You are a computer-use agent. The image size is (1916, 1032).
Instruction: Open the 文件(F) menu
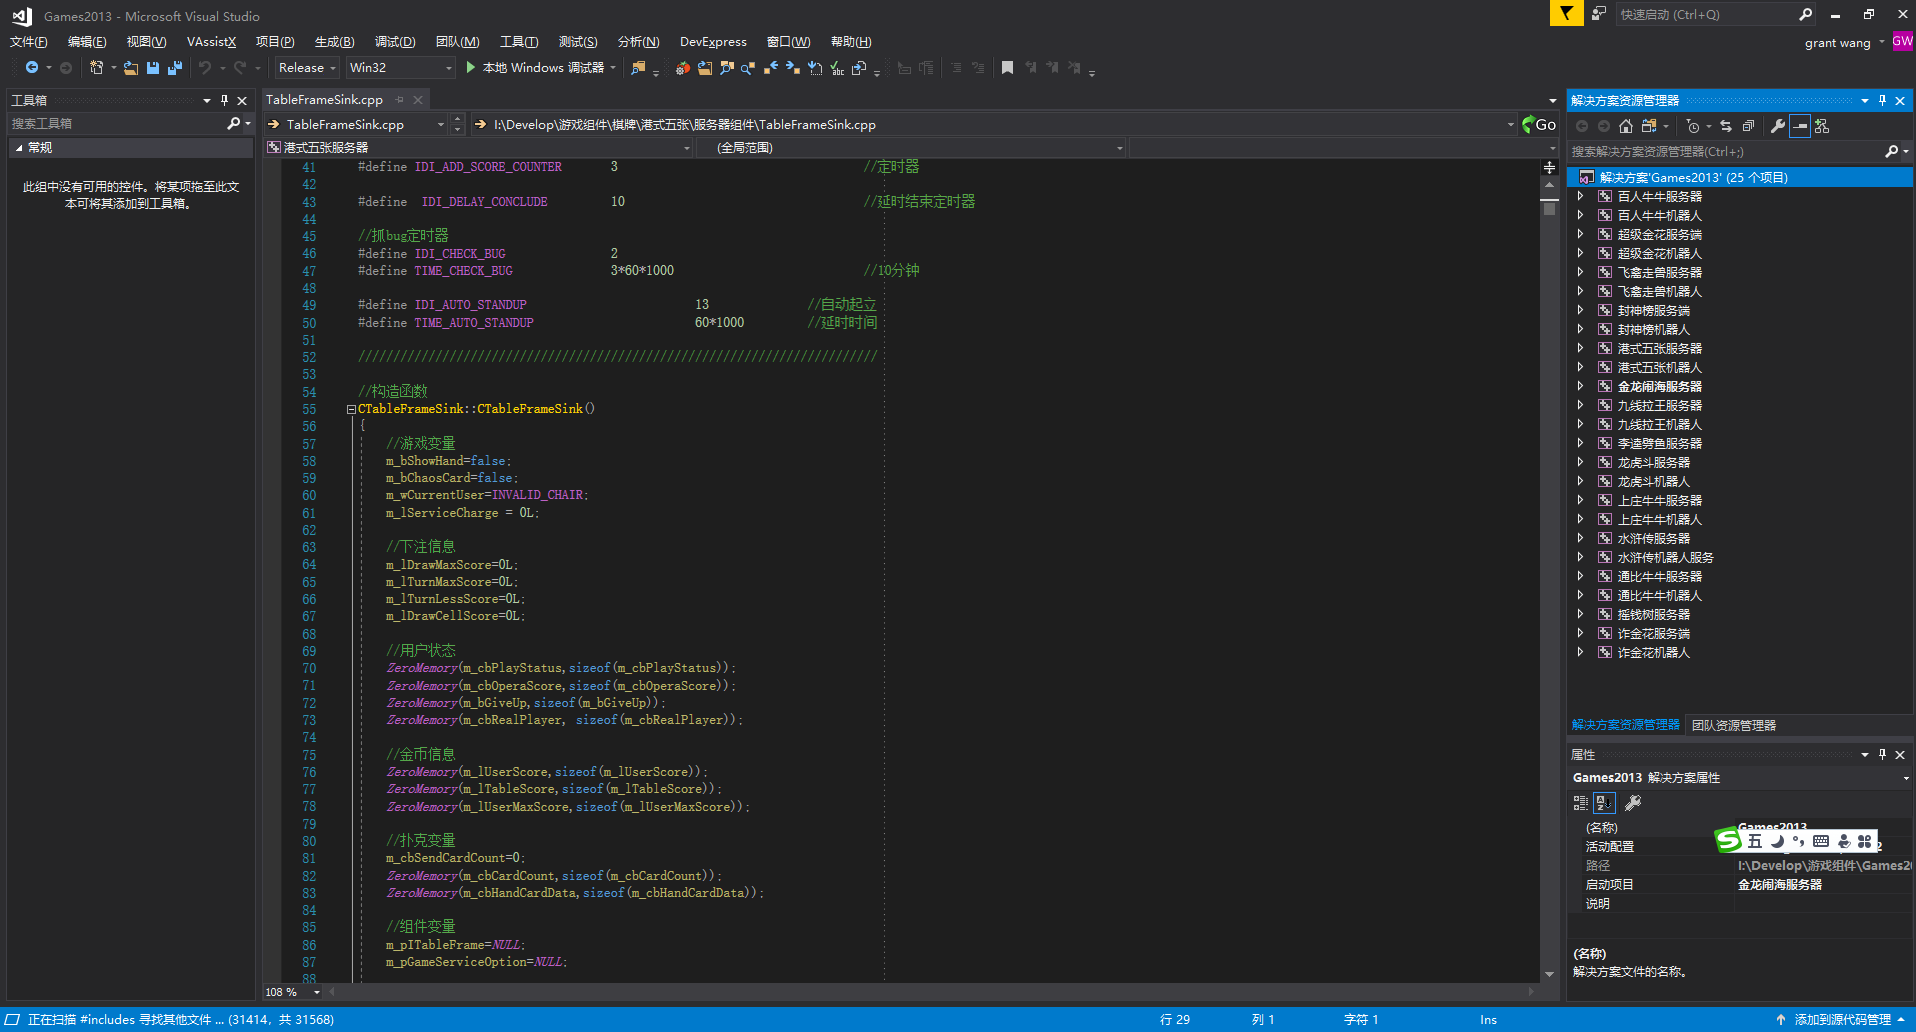[x=28, y=41]
